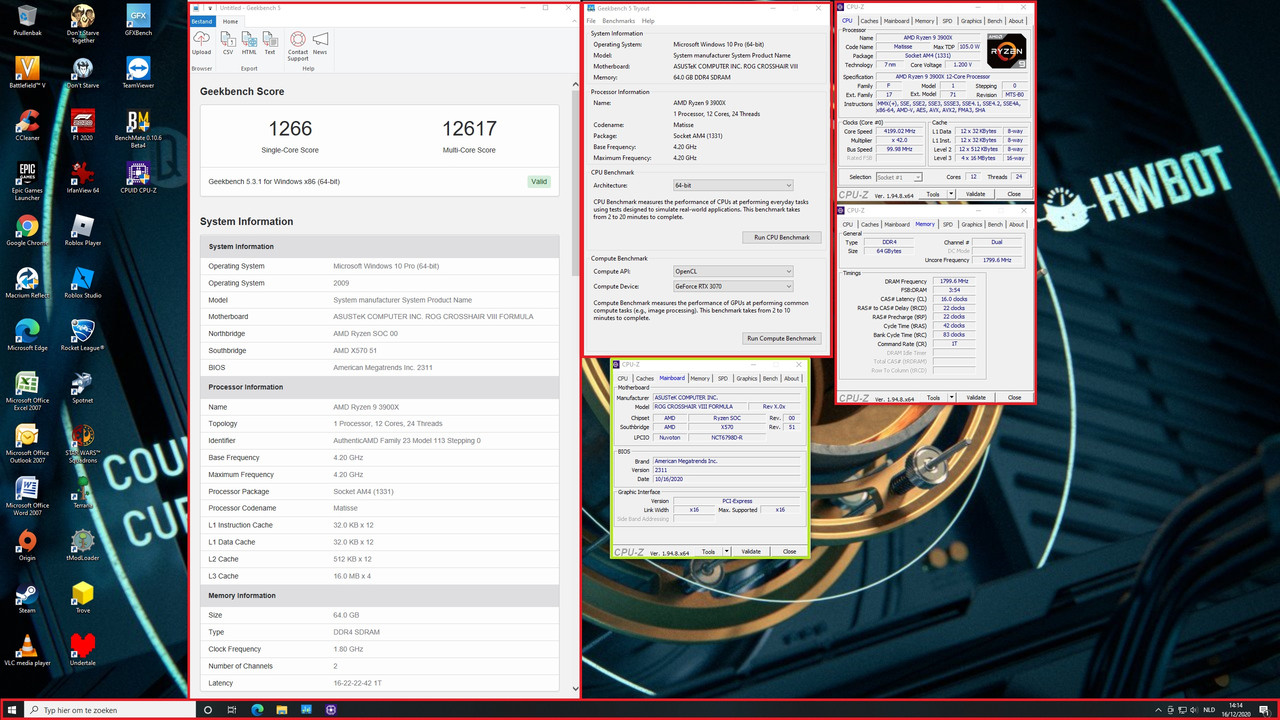Launch Roblox Player shortcut
Viewport: 1280px width, 720px height.
point(83,231)
